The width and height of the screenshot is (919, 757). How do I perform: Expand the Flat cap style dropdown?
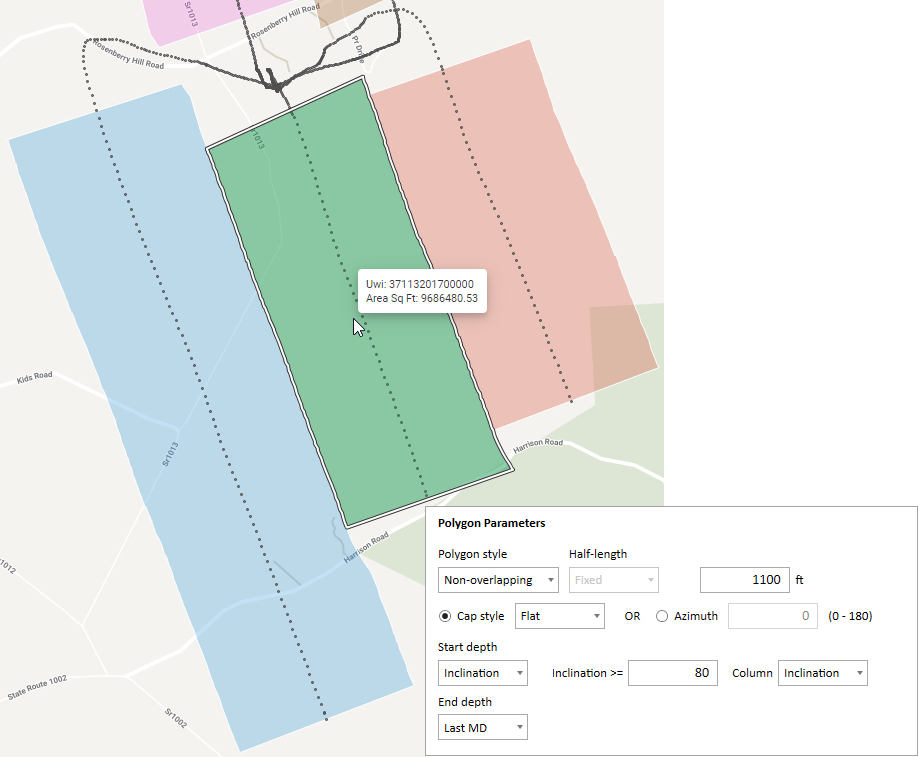[x=559, y=616]
